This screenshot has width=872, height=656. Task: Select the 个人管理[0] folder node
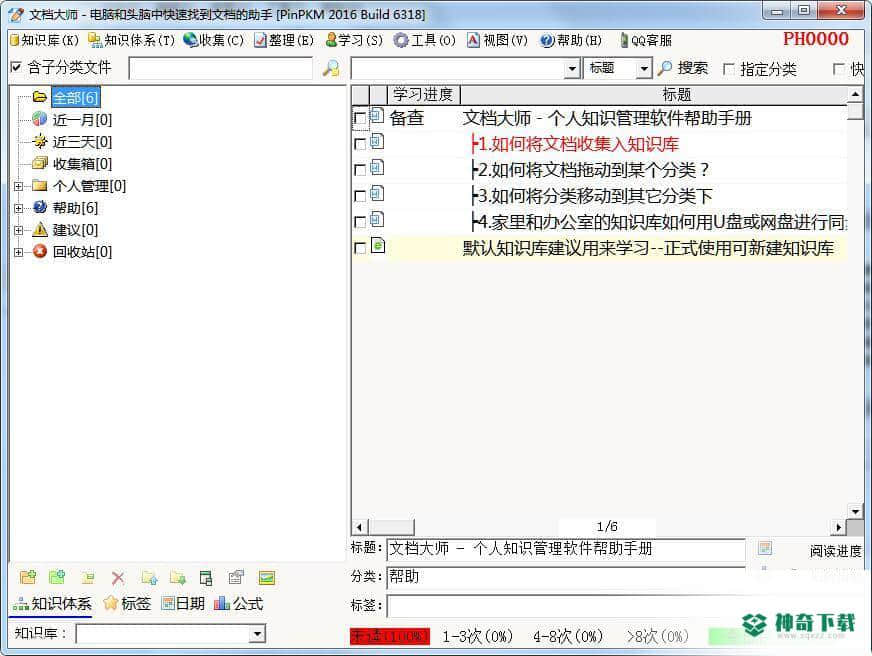[x=79, y=186]
